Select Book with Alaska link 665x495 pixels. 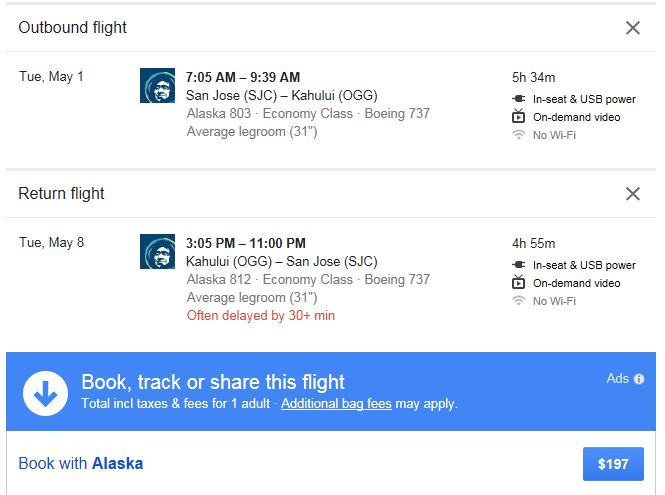[80, 463]
